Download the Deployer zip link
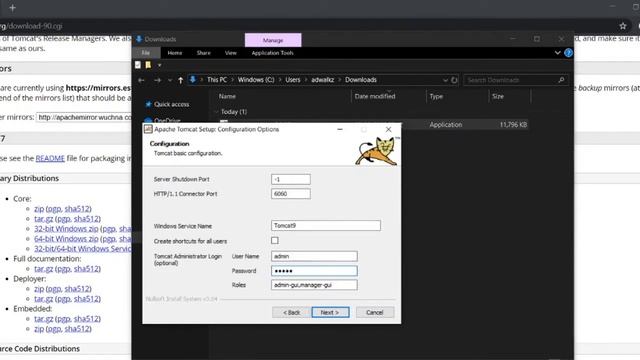The height and width of the screenshot is (360, 640). [x=39, y=289]
